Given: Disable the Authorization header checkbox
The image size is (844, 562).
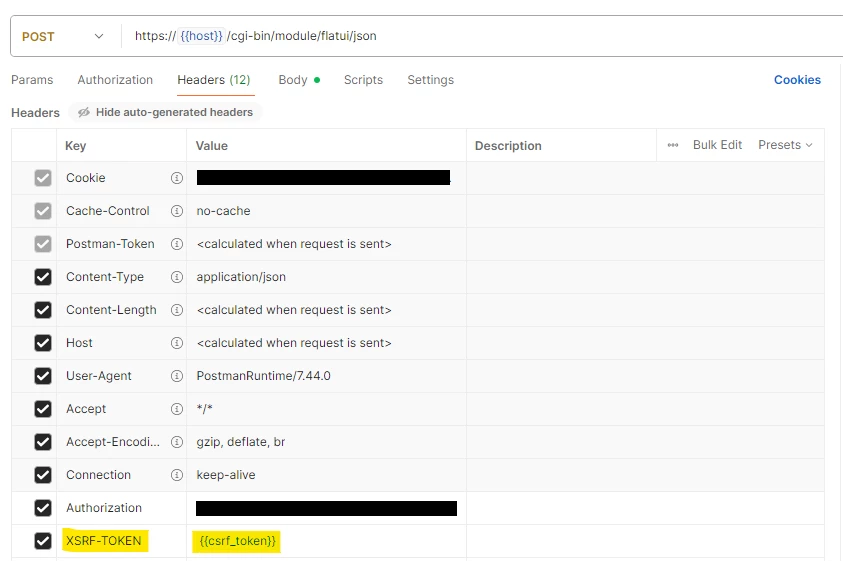Looking at the screenshot, I should point(43,508).
